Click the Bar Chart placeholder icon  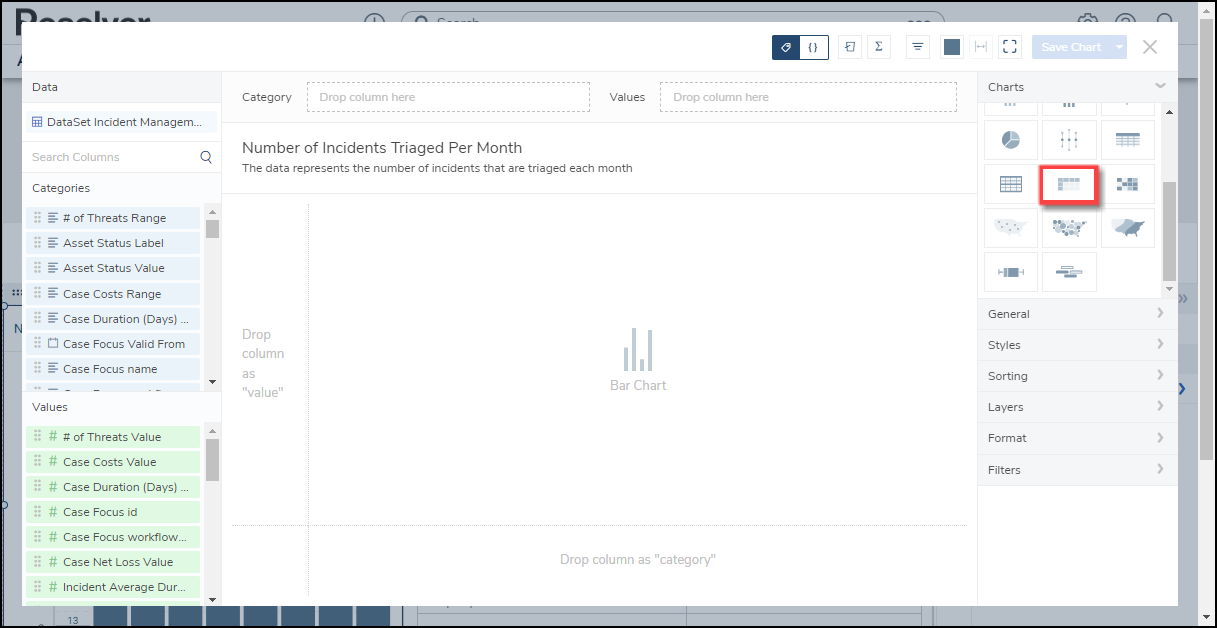tap(638, 349)
